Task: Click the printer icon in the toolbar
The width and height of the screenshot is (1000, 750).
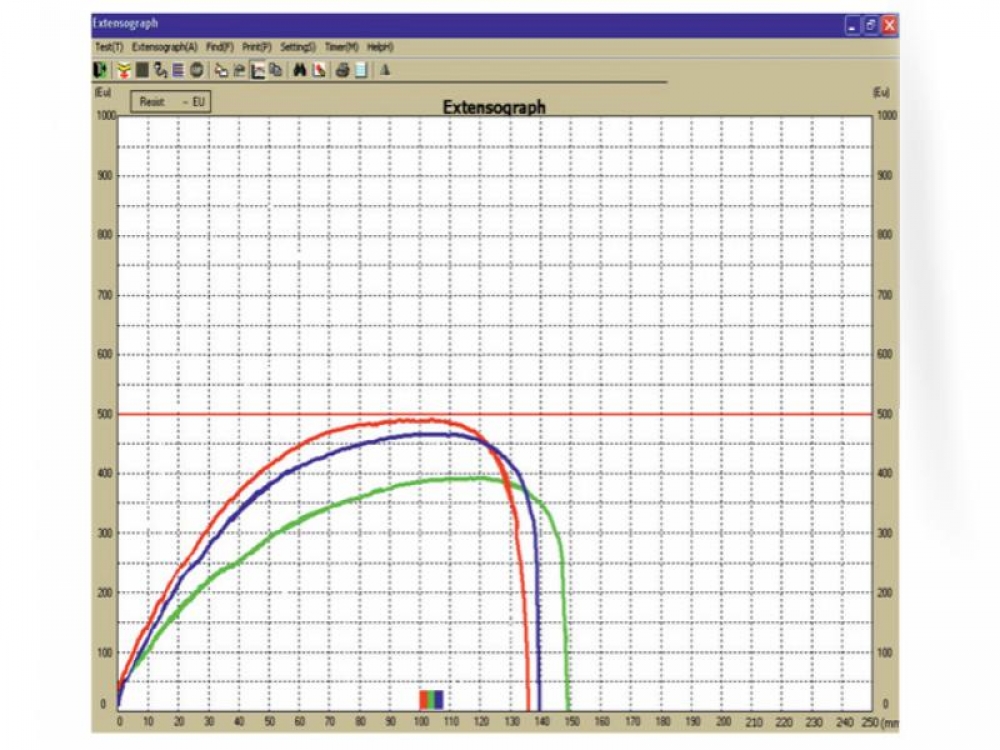Action: coord(343,70)
